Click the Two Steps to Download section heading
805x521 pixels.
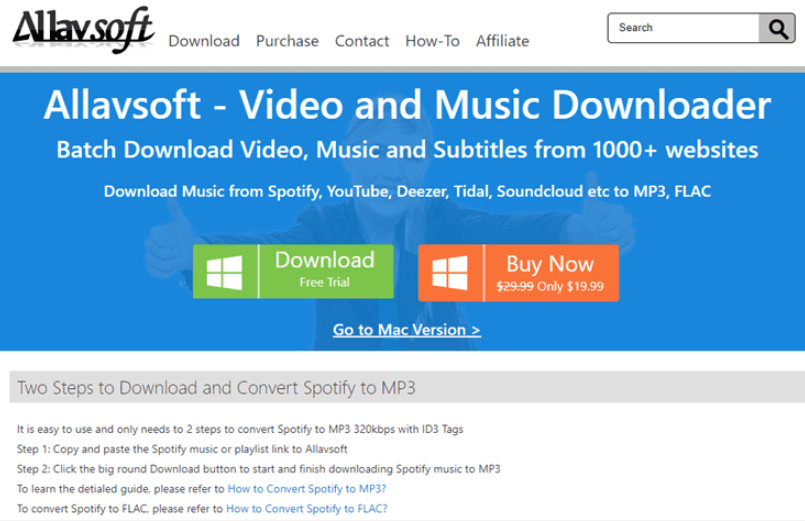pos(216,387)
